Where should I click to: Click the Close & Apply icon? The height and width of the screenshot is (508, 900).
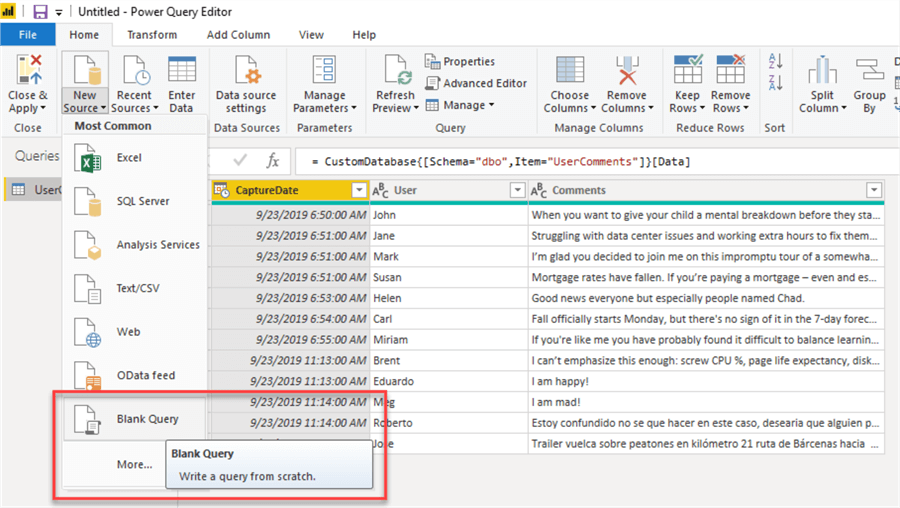[28, 70]
